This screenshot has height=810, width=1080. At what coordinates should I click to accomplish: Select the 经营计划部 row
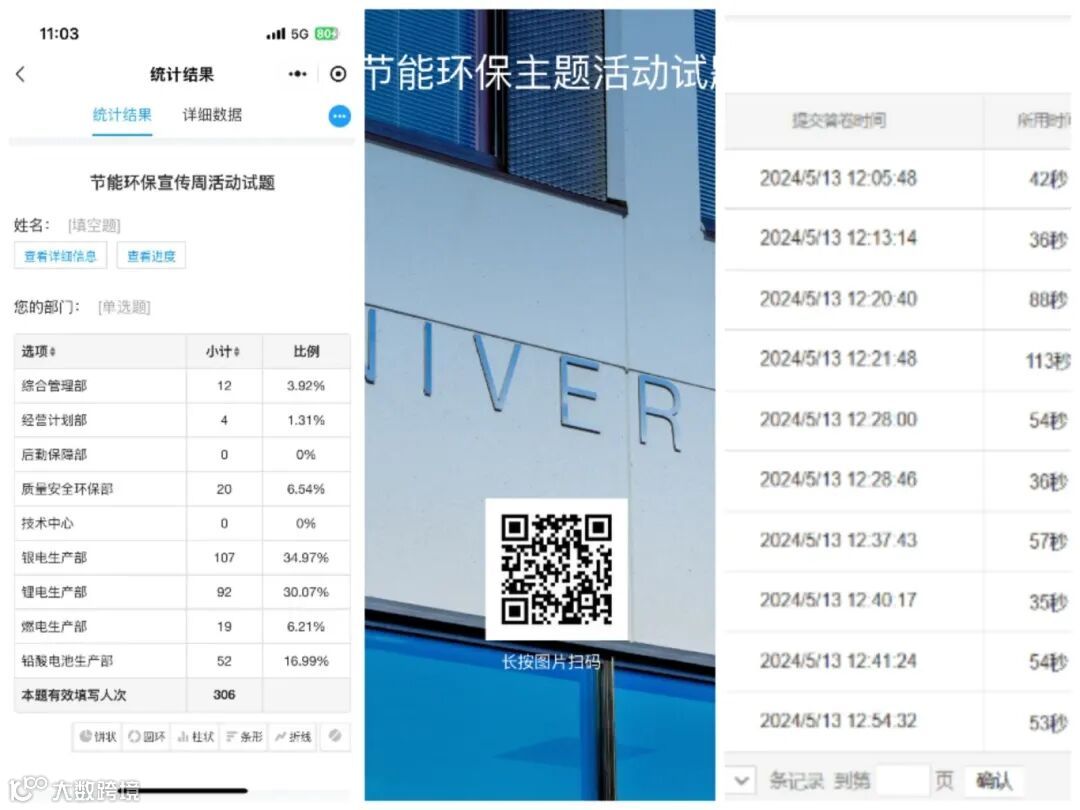click(x=183, y=420)
